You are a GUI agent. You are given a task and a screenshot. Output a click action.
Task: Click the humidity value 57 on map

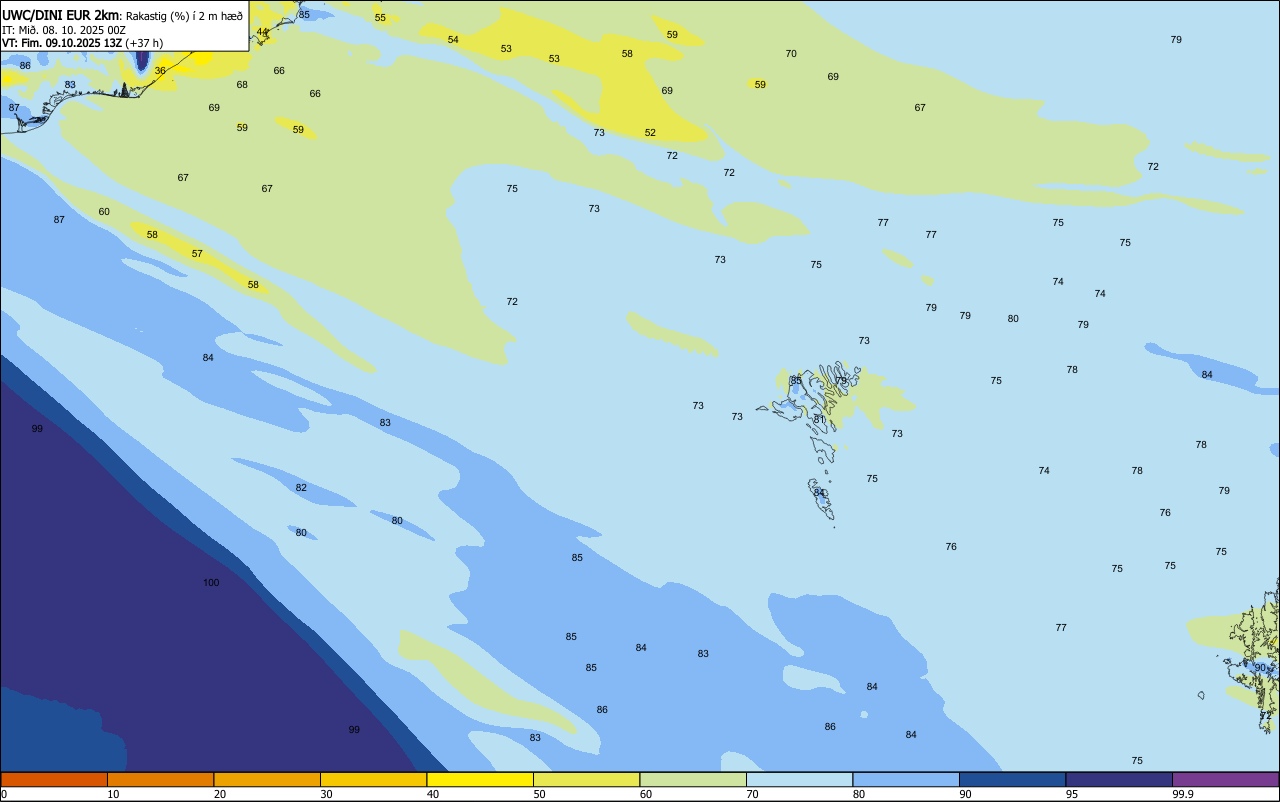(197, 254)
